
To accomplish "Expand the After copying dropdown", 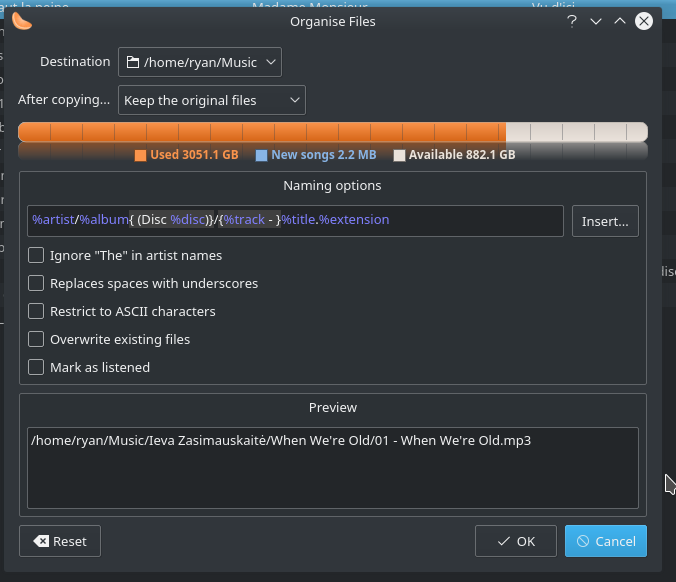I will pos(212,100).
